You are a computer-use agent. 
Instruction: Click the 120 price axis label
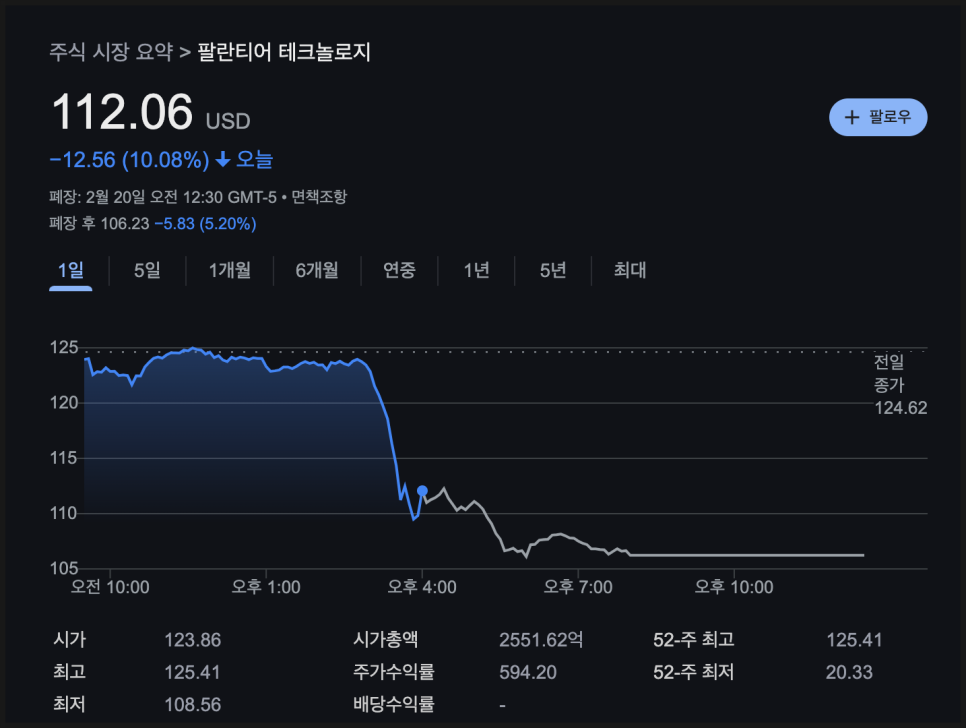click(x=64, y=403)
